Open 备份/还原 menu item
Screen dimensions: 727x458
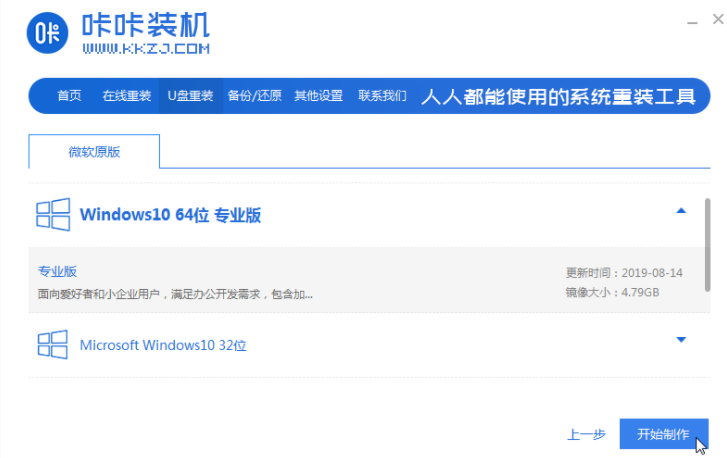(x=255, y=96)
